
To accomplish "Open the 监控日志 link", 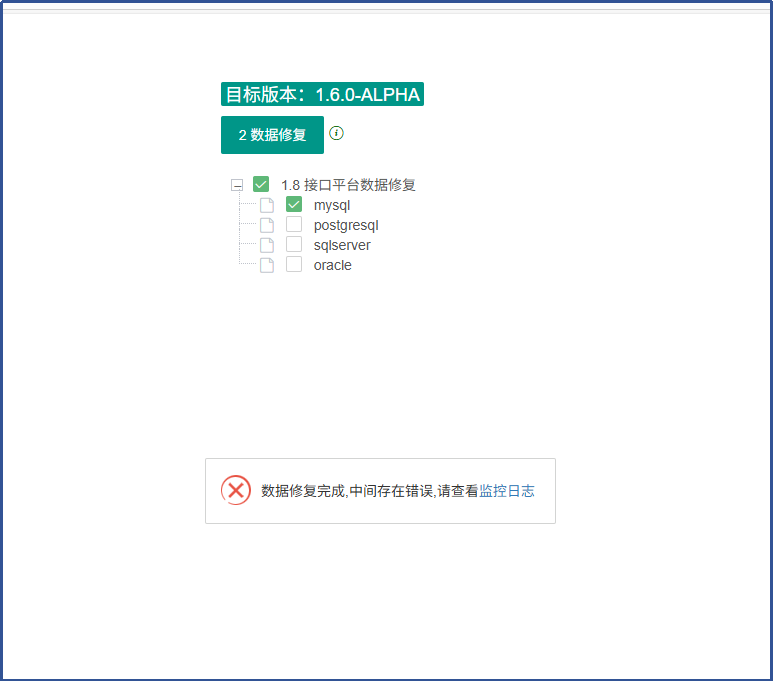I will (507, 491).
